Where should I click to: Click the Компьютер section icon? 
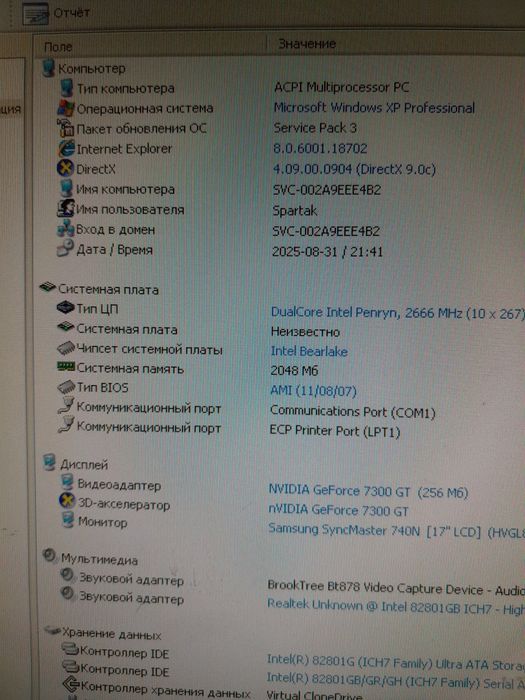(48, 68)
